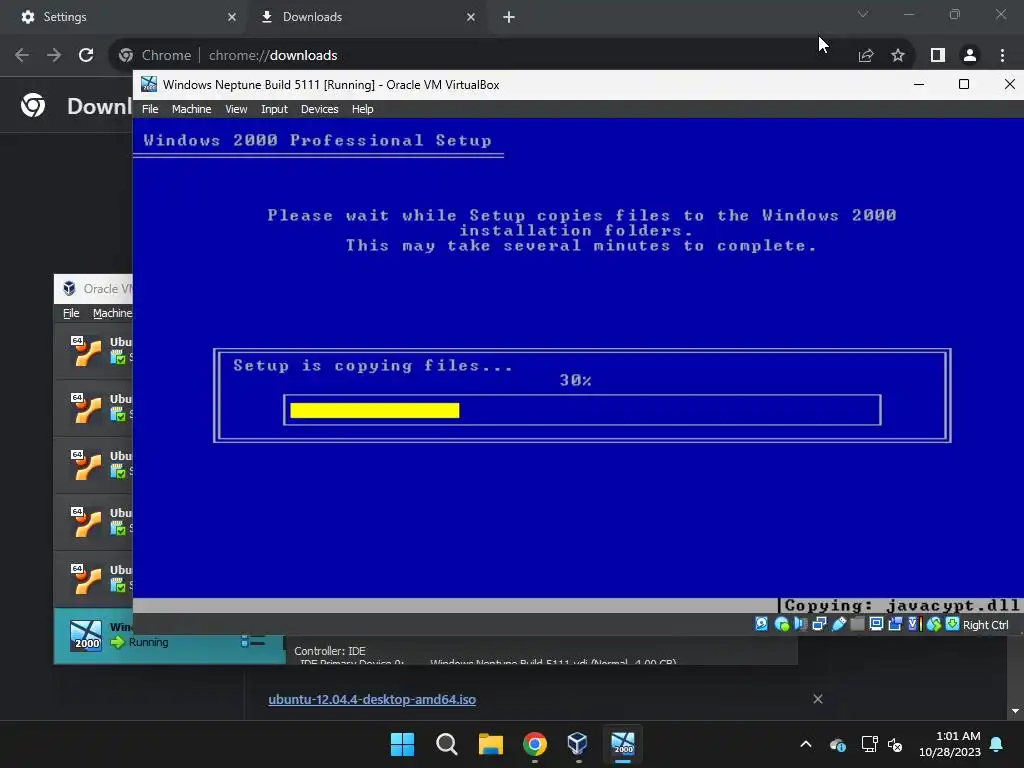Viewport: 1024px width, 768px height.
Task: Remove the ubuntu iso from downloads list
Action: pyautogui.click(x=818, y=699)
